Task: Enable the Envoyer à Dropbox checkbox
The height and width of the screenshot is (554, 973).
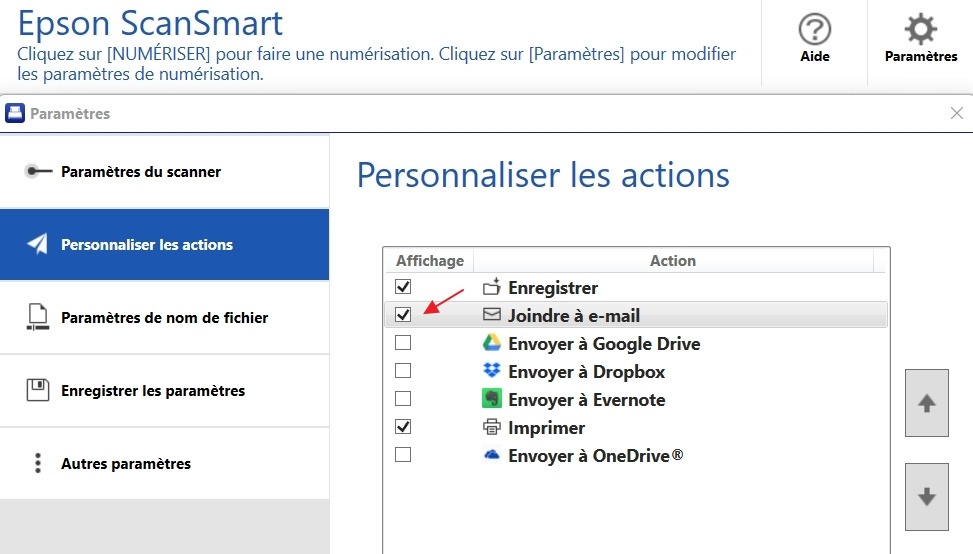Action: 403,370
